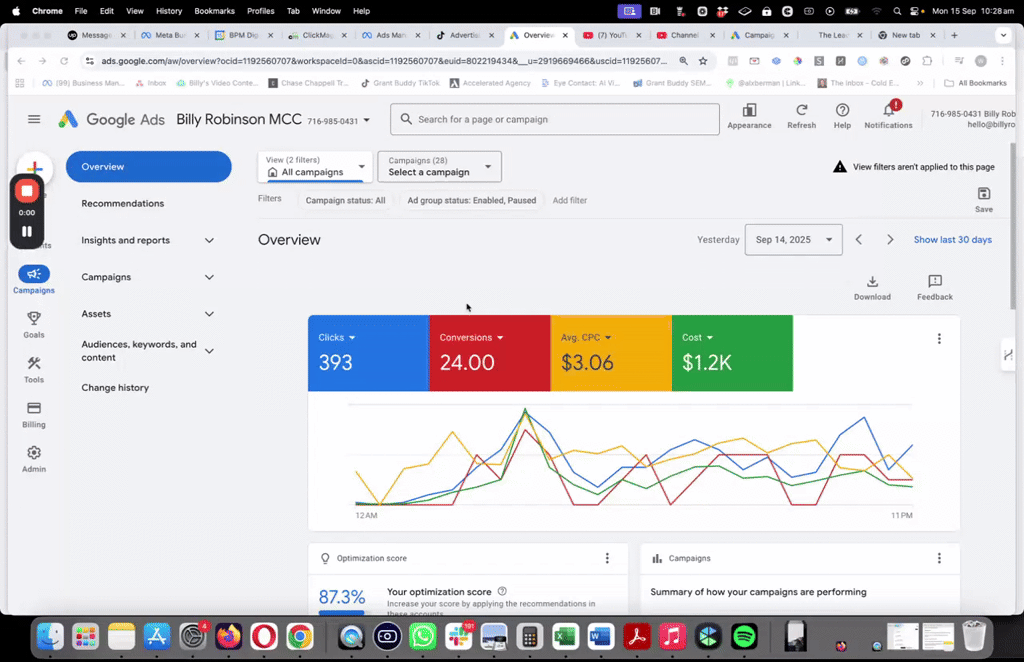
Task: Open Notifications bell
Action: (888, 116)
